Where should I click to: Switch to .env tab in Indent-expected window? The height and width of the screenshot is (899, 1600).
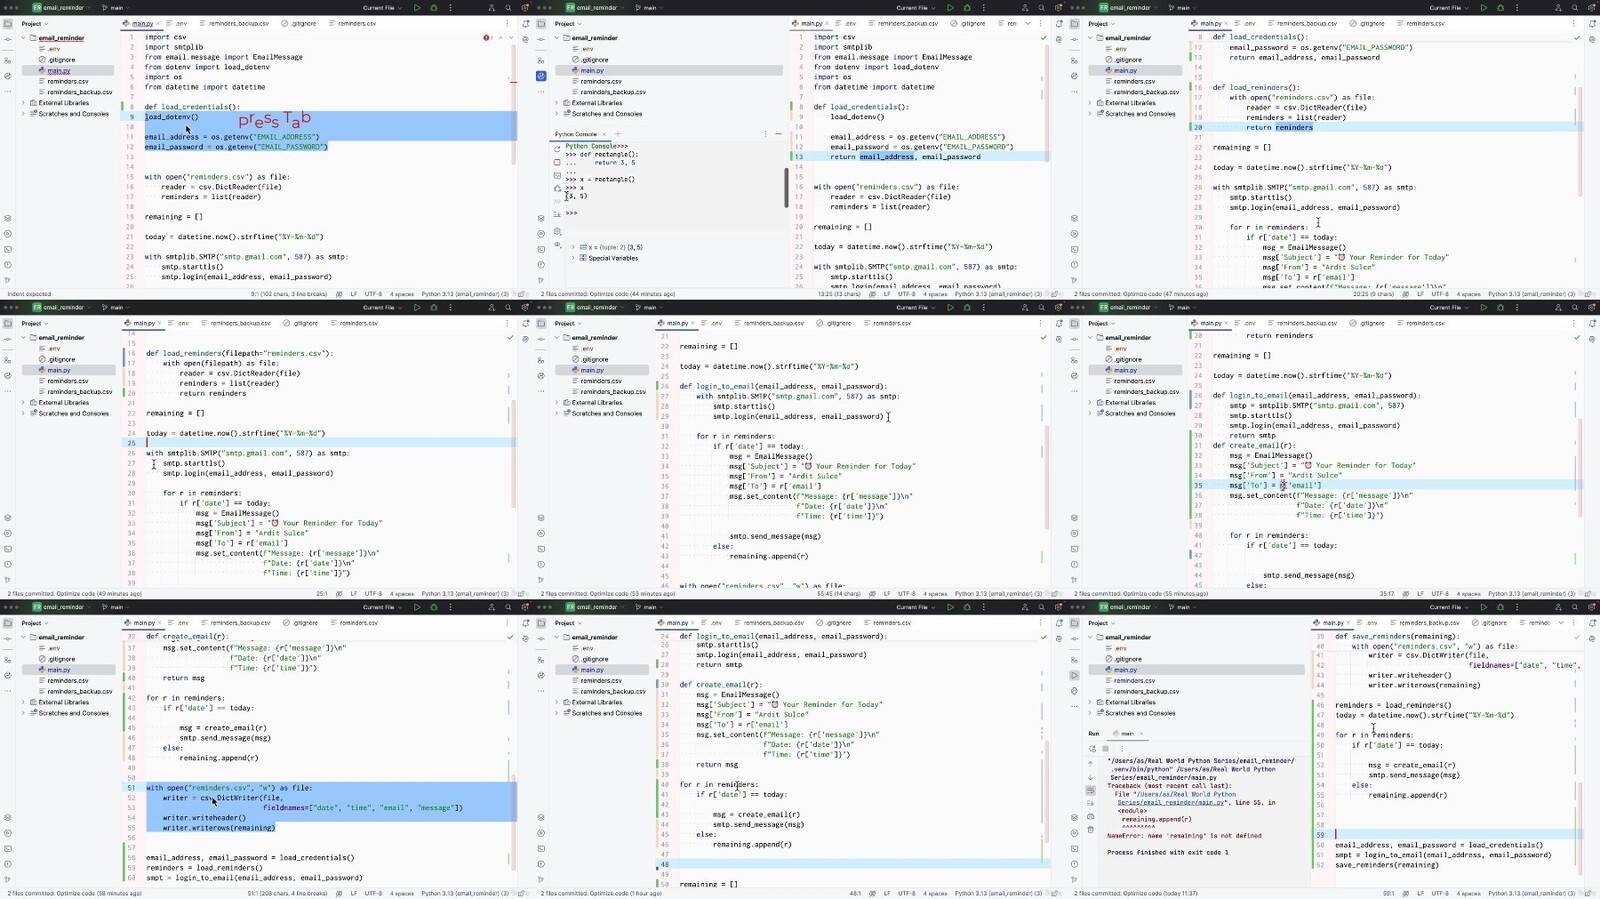click(177, 23)
